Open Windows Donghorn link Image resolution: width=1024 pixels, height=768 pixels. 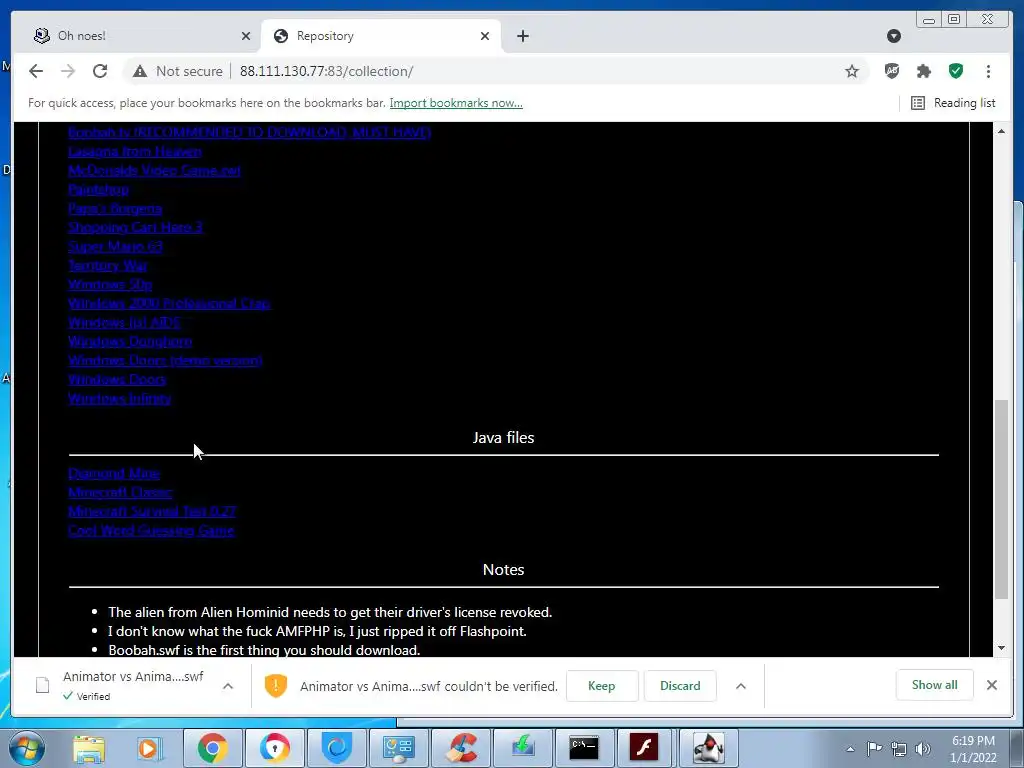[x=130, y=341]
